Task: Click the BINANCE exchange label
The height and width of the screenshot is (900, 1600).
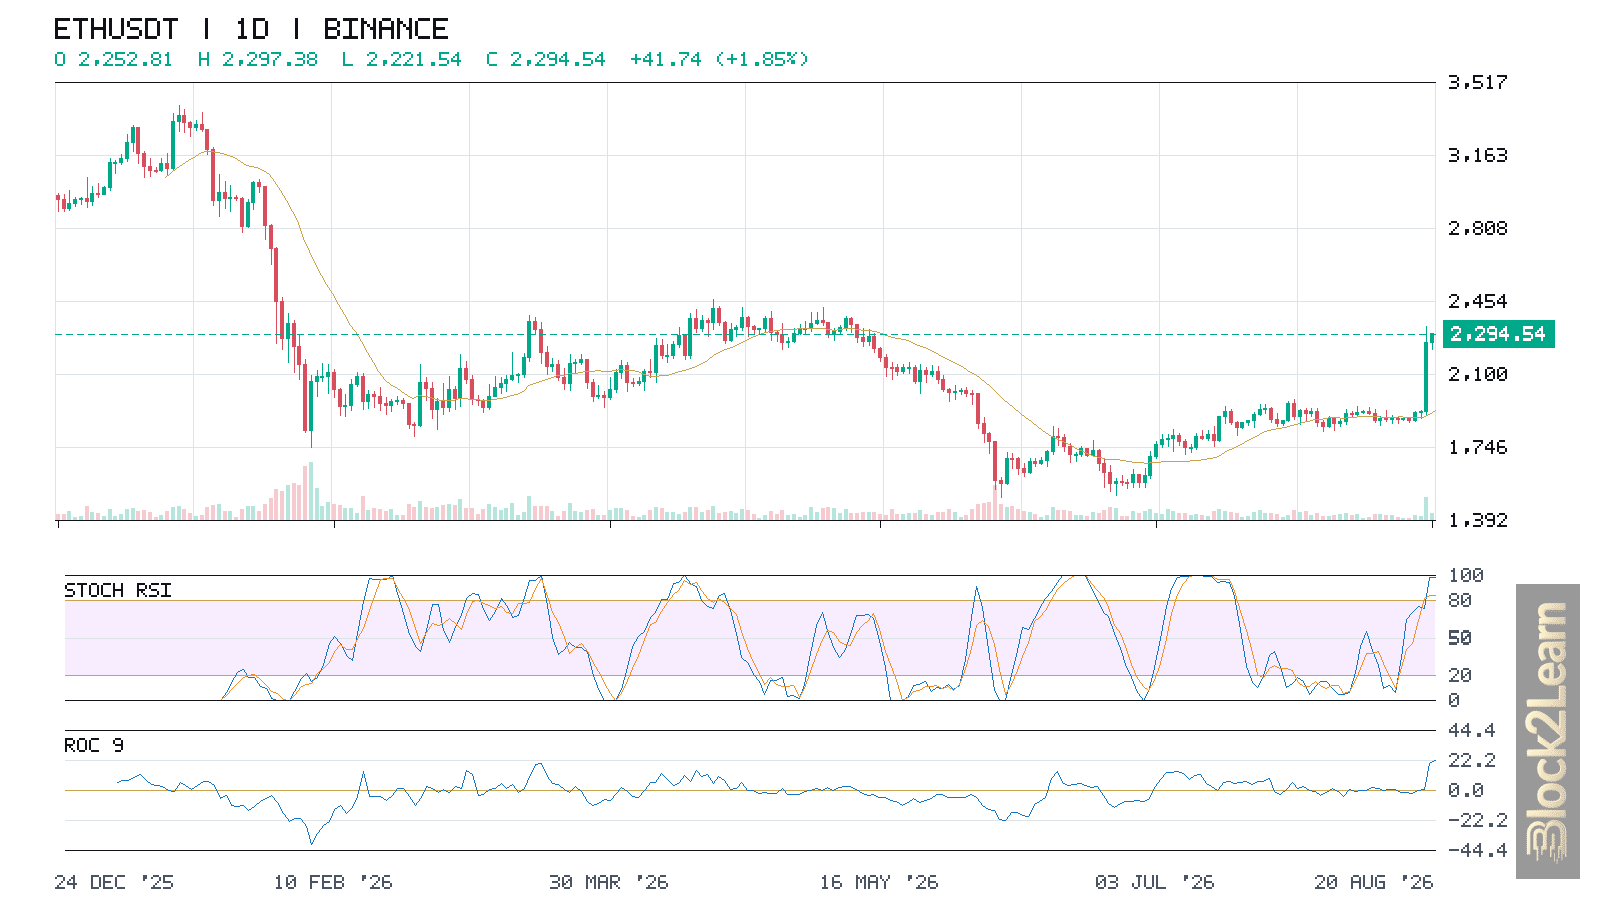Action: click(x=386, y=29)
